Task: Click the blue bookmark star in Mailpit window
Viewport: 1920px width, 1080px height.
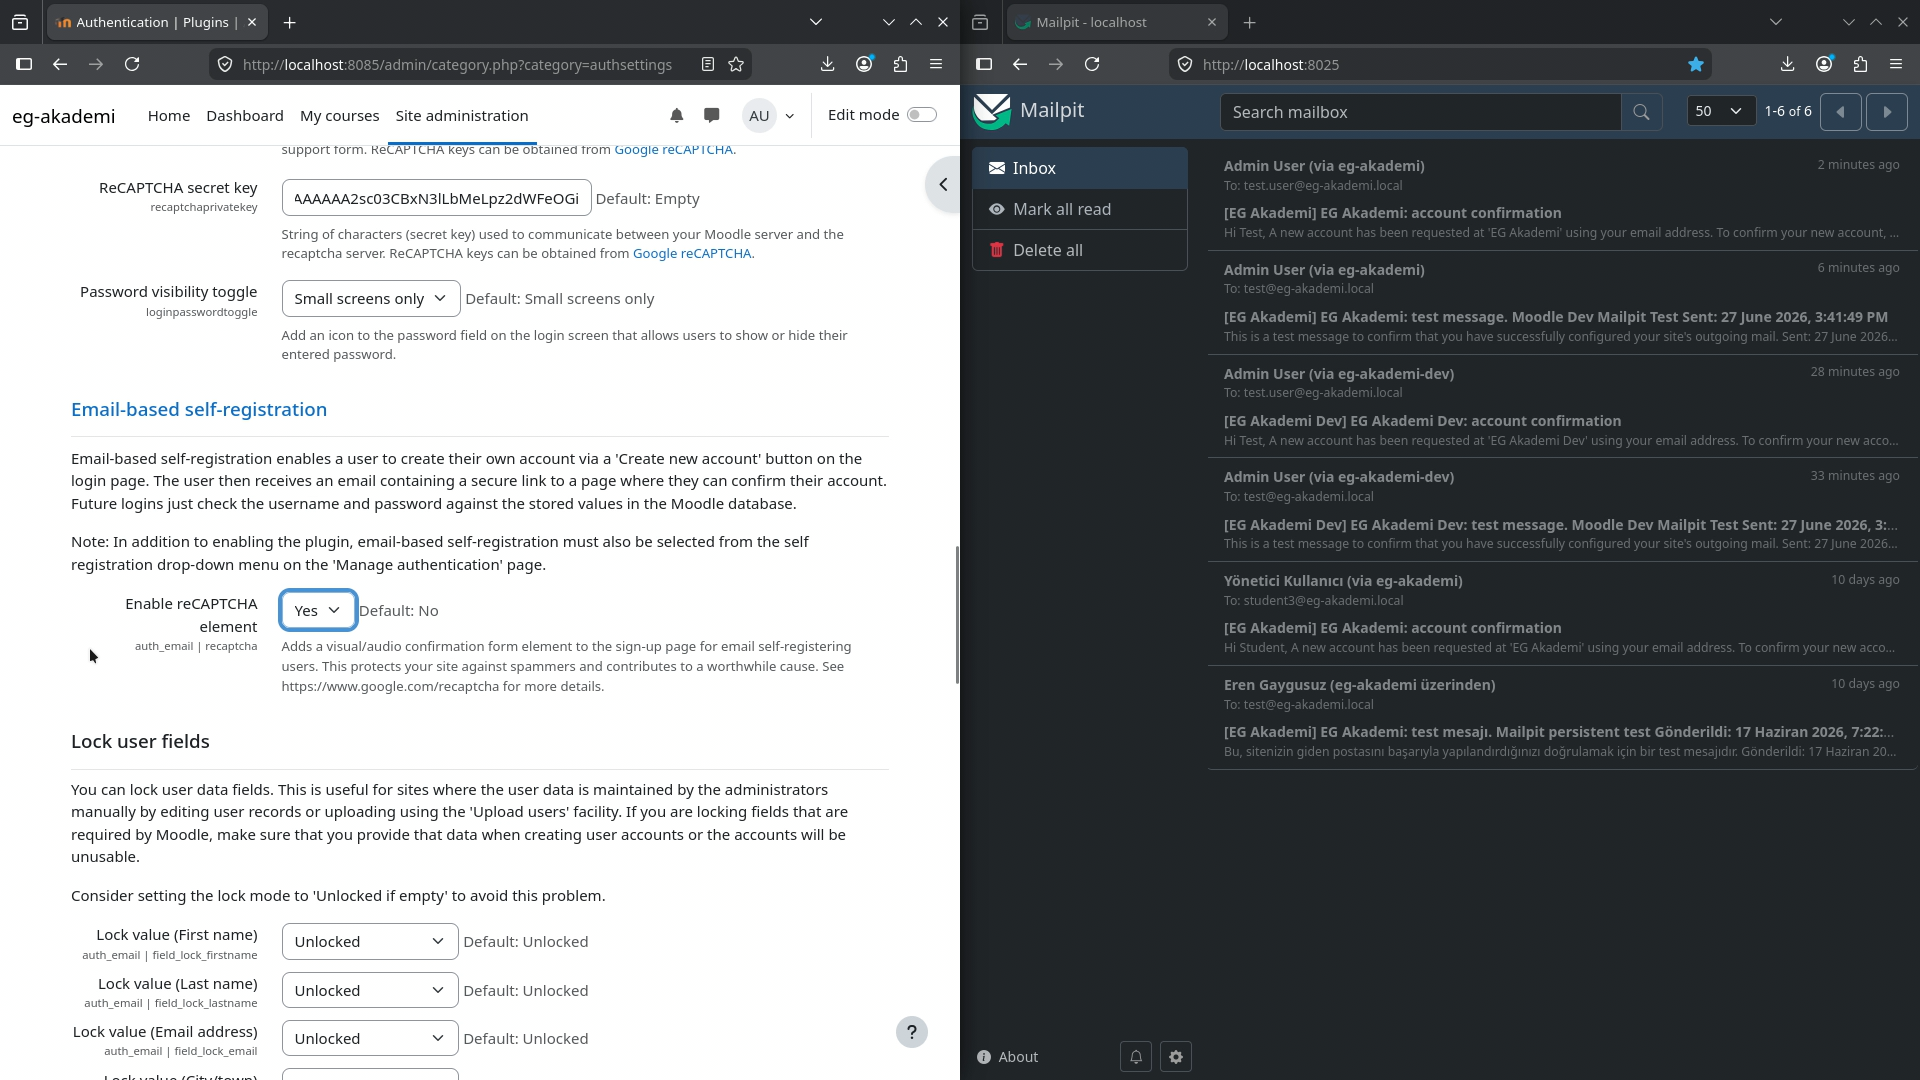Action: point(1696,64)
